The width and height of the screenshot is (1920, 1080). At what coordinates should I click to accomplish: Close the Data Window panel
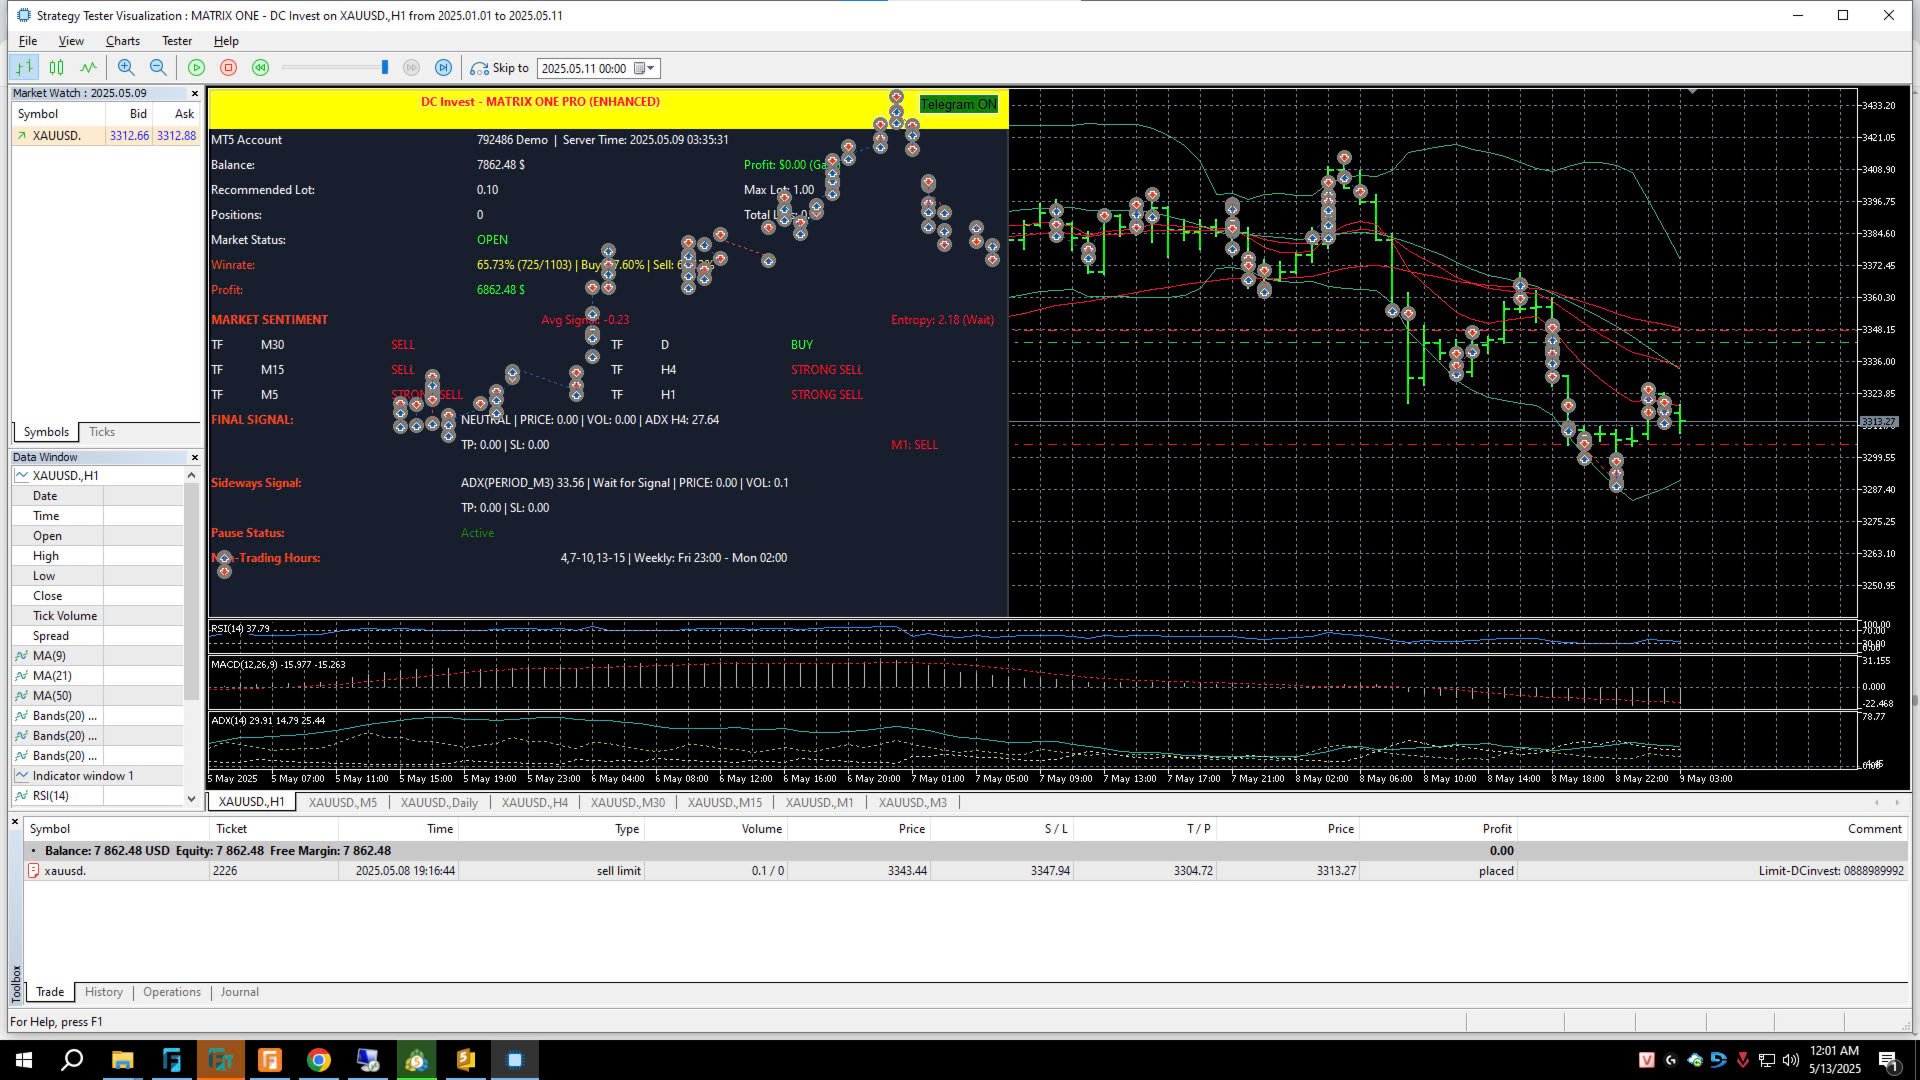pyautogui.click(x=194, y=457)
